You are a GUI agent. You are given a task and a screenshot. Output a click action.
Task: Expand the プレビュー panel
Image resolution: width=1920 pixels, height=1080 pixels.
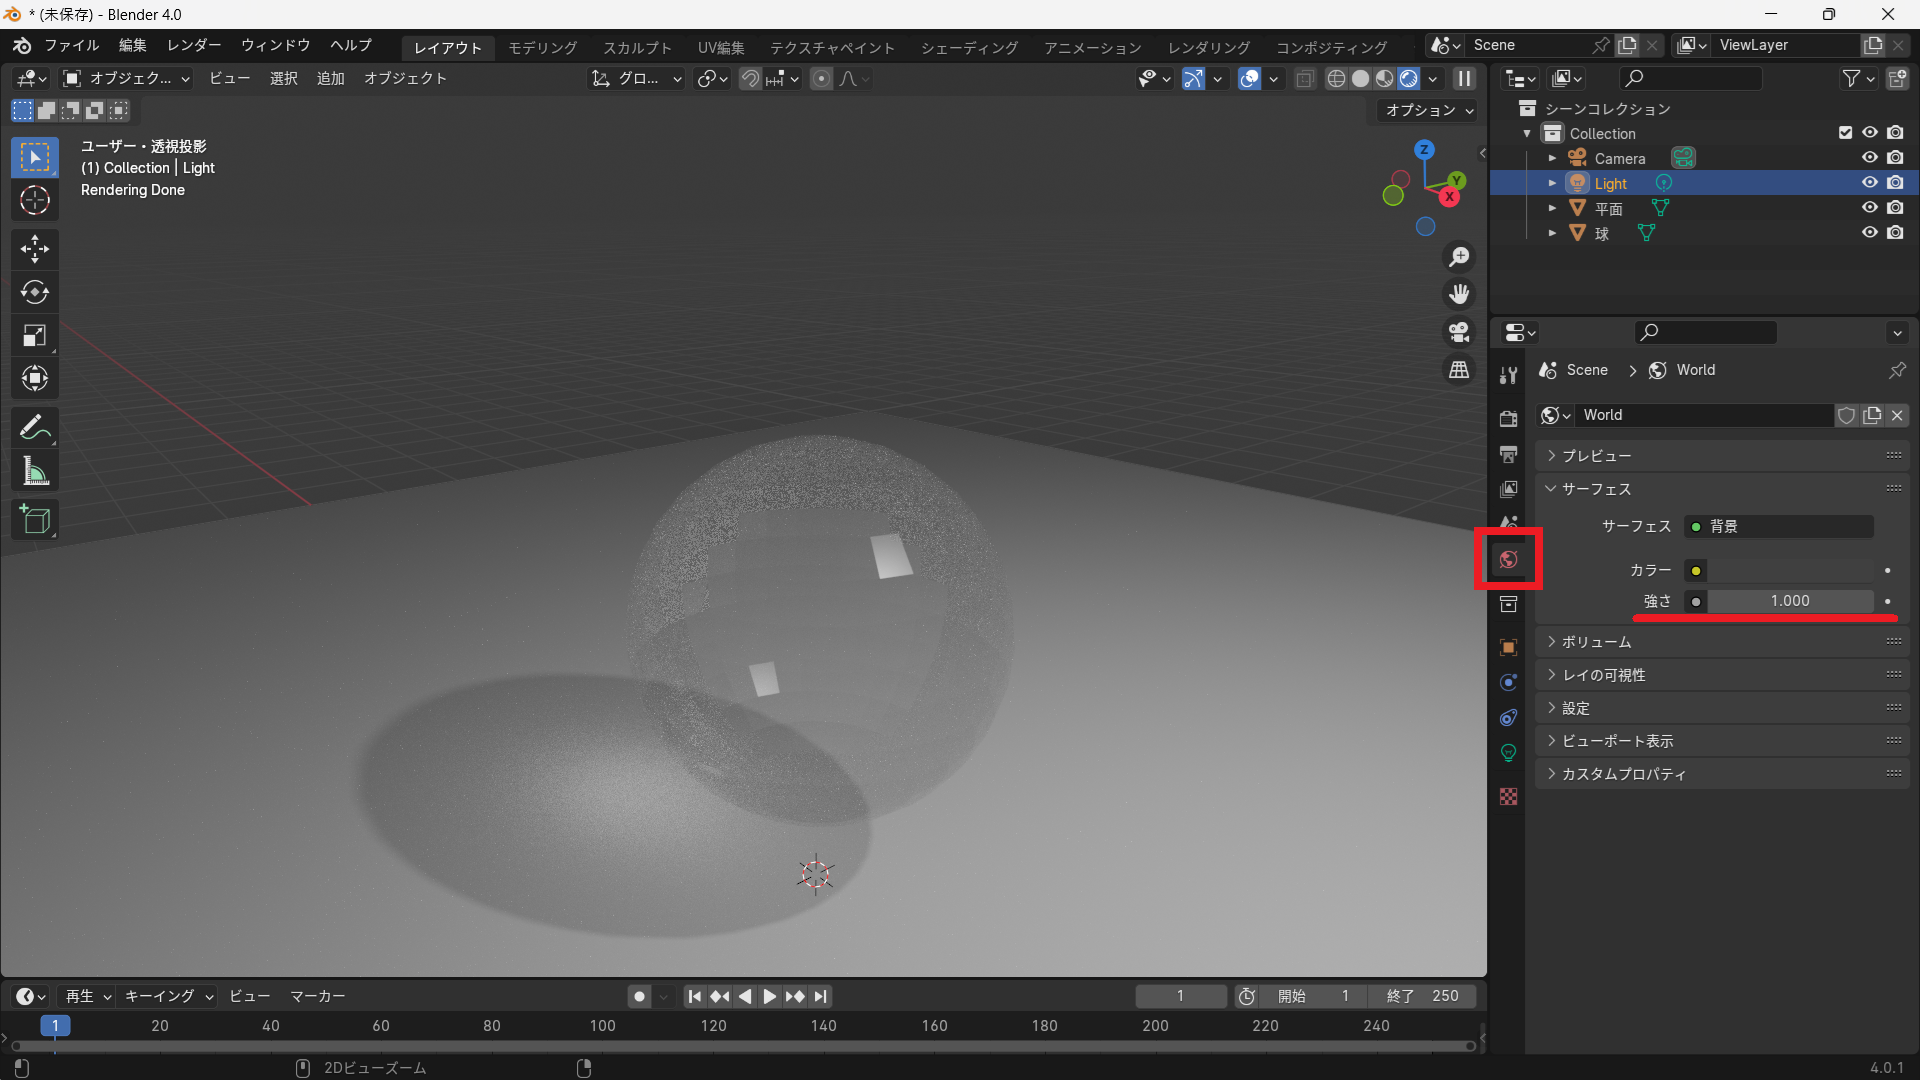pos(1722,456)
